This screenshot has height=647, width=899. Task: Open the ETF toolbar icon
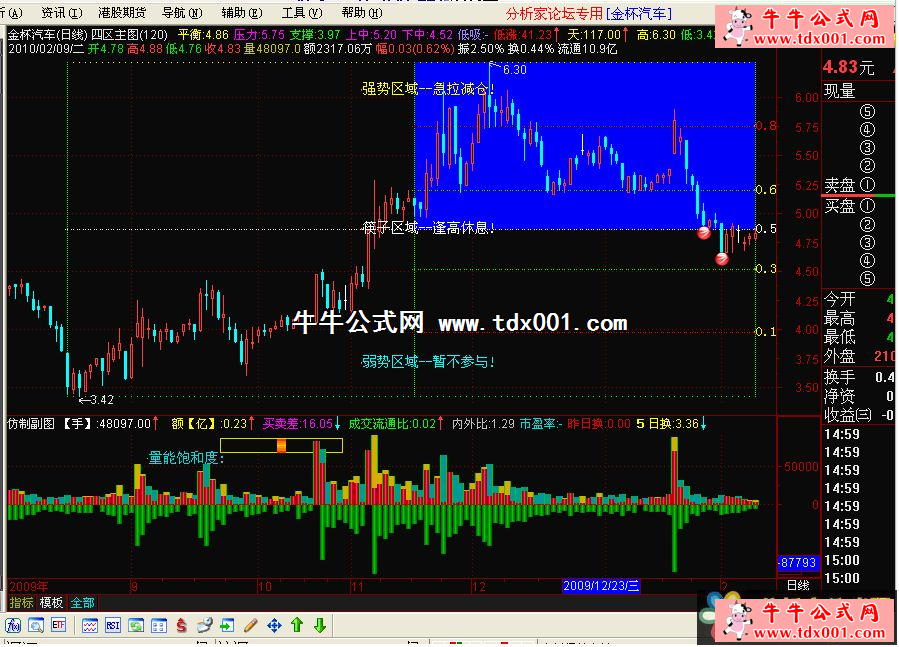click(x=58, y=625)
